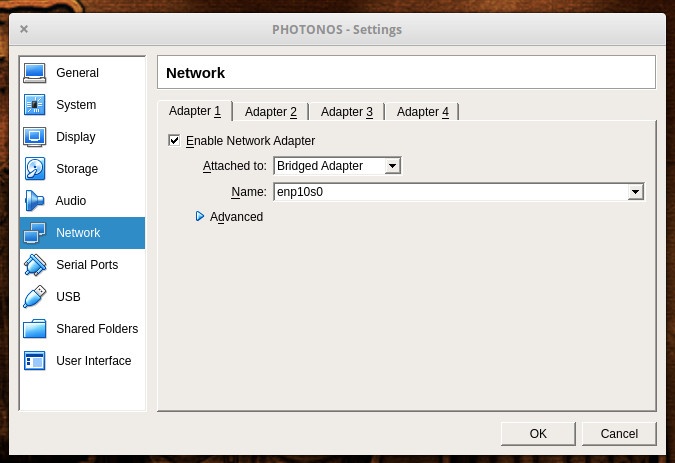Viewport: 675px width, 463px height.
Task: Open the adapter Name dropdown
Action: click(635, 192)
